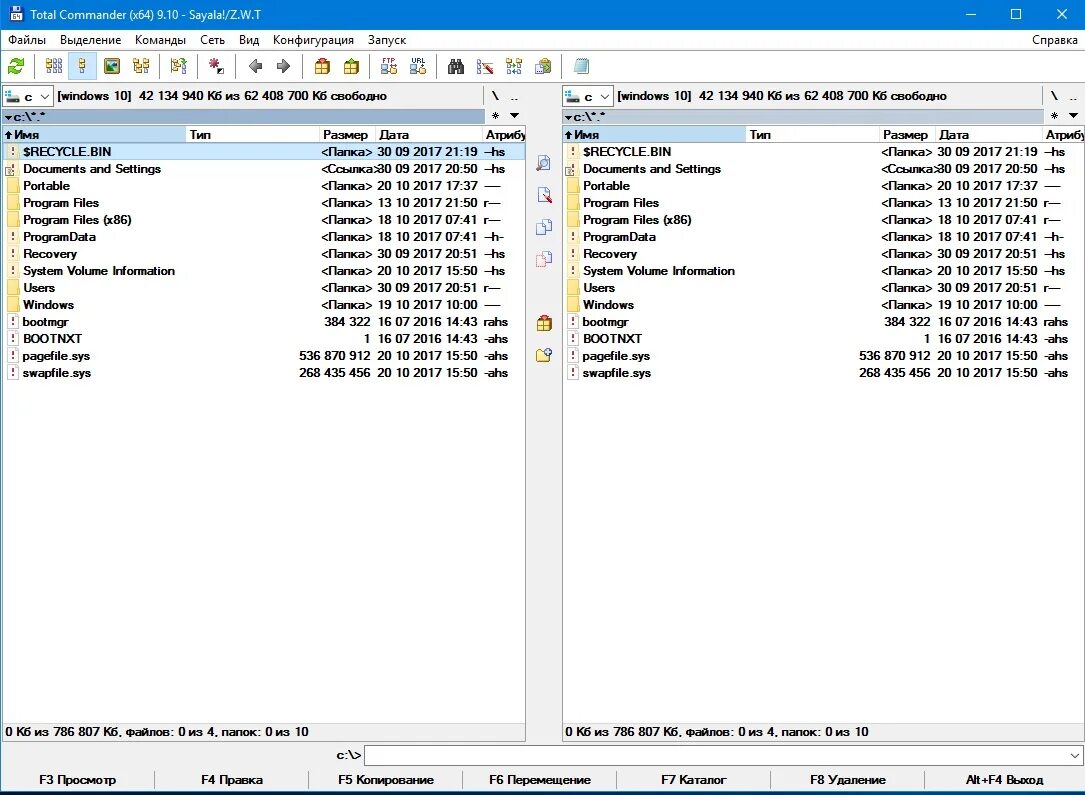
Task: Toggle the highlighted detailed view mode icon
Action: pyautogui.click(x=82, y=66)
